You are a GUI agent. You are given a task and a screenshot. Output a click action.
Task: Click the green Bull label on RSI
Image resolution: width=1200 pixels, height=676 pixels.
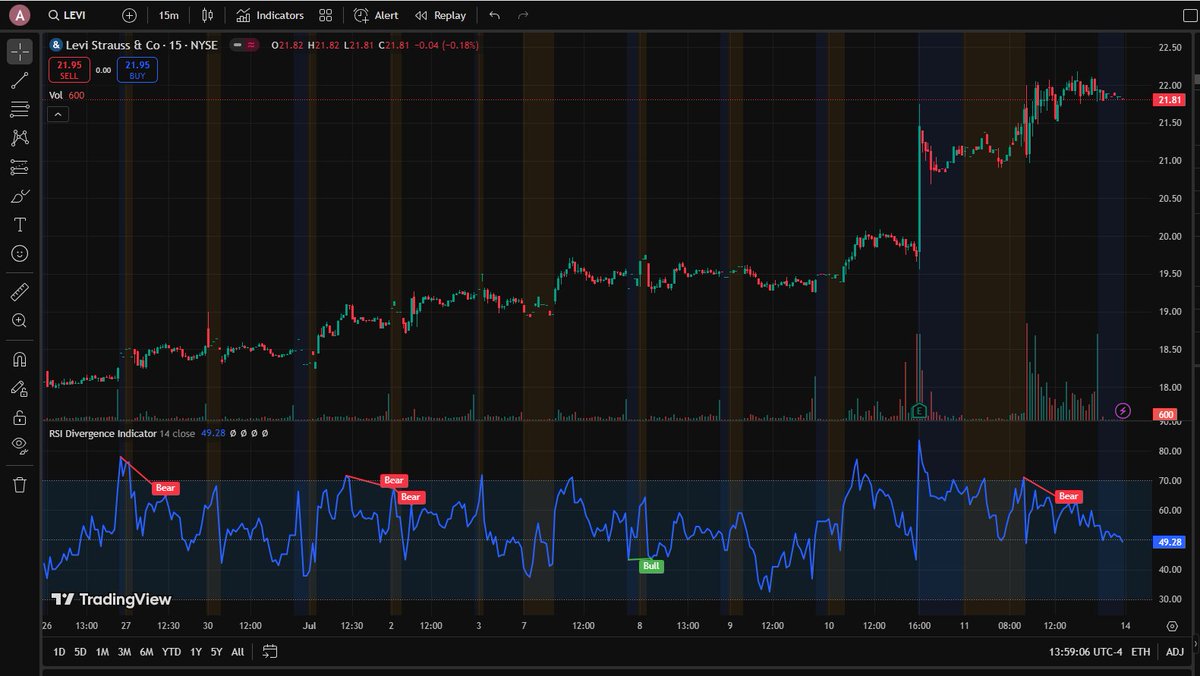651,566
